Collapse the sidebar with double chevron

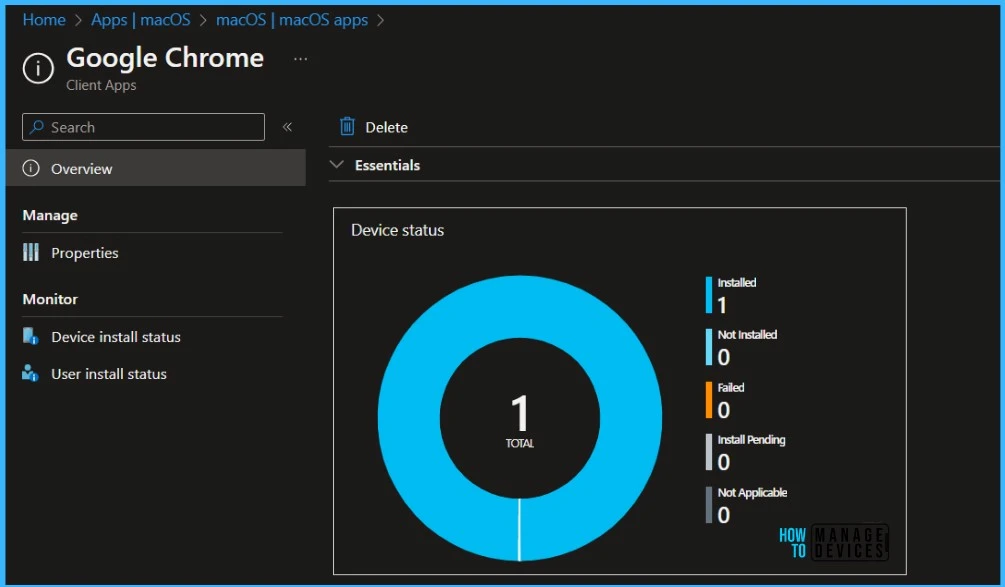(x=287, y=127)
